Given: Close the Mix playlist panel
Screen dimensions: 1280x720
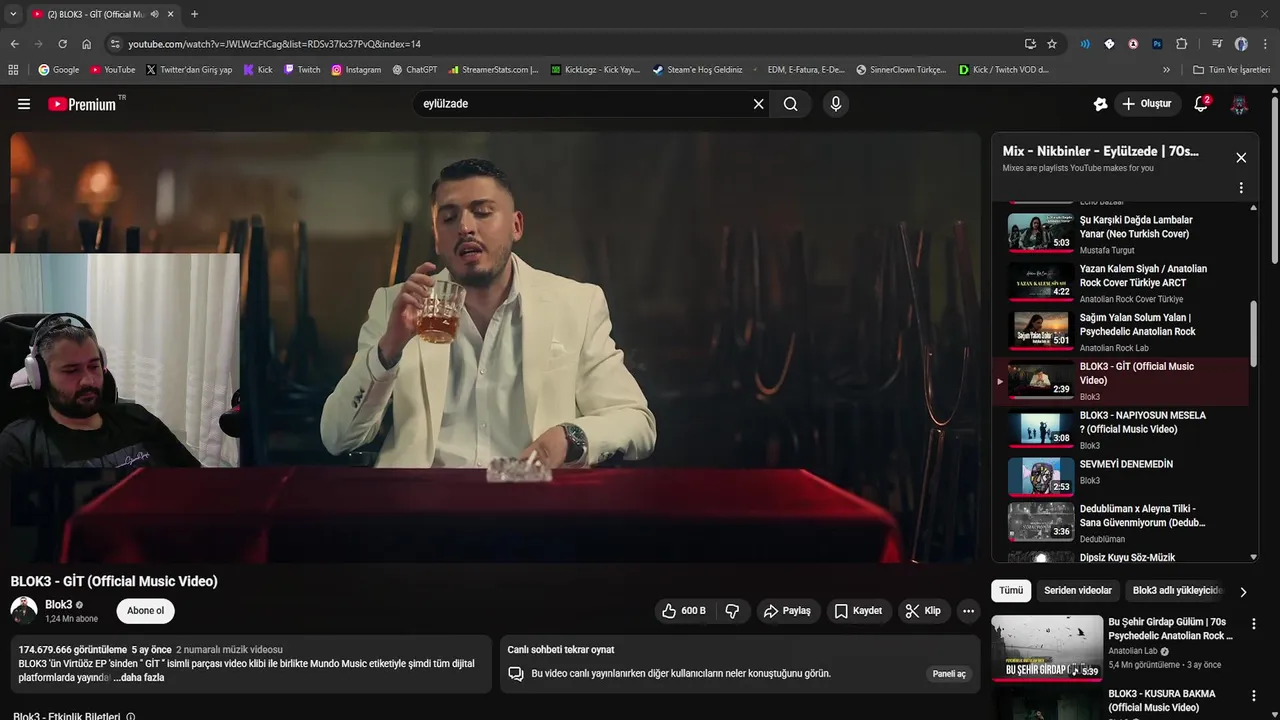Looking at the screenshot, I should tap(1241, 158).
